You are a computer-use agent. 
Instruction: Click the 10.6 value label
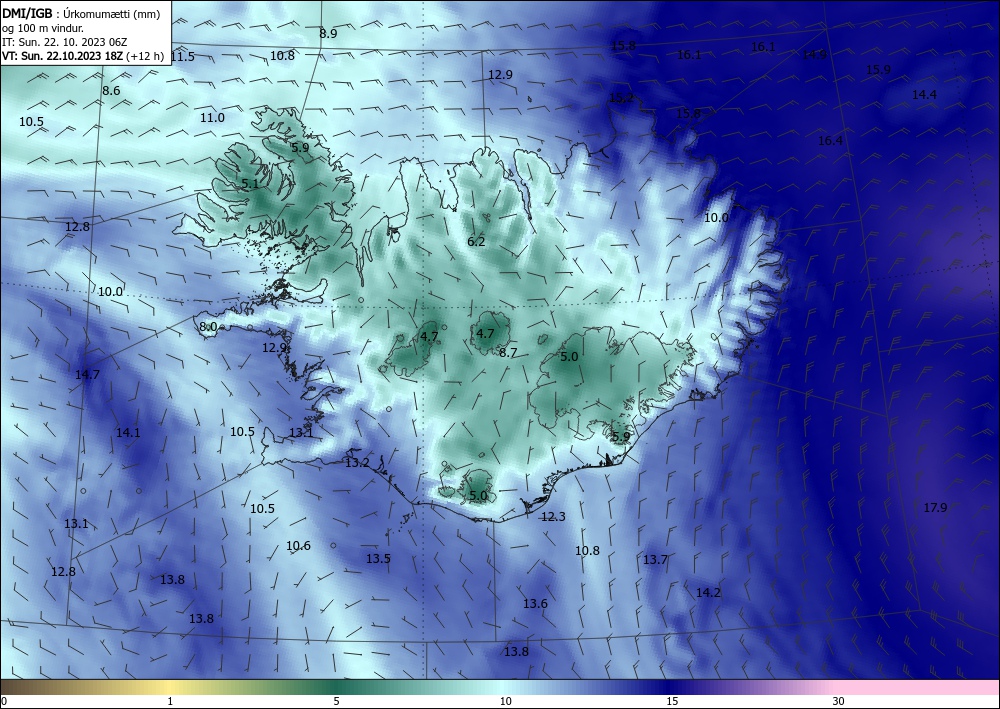point(298,546)
